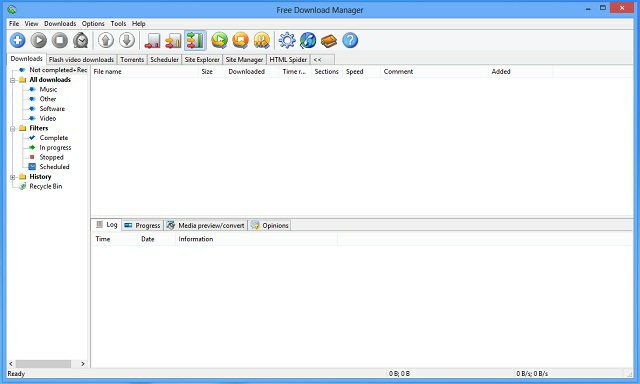Open settings via the gear icon
This screenshot has width=640, height=384.
click(x=287, y=40)
